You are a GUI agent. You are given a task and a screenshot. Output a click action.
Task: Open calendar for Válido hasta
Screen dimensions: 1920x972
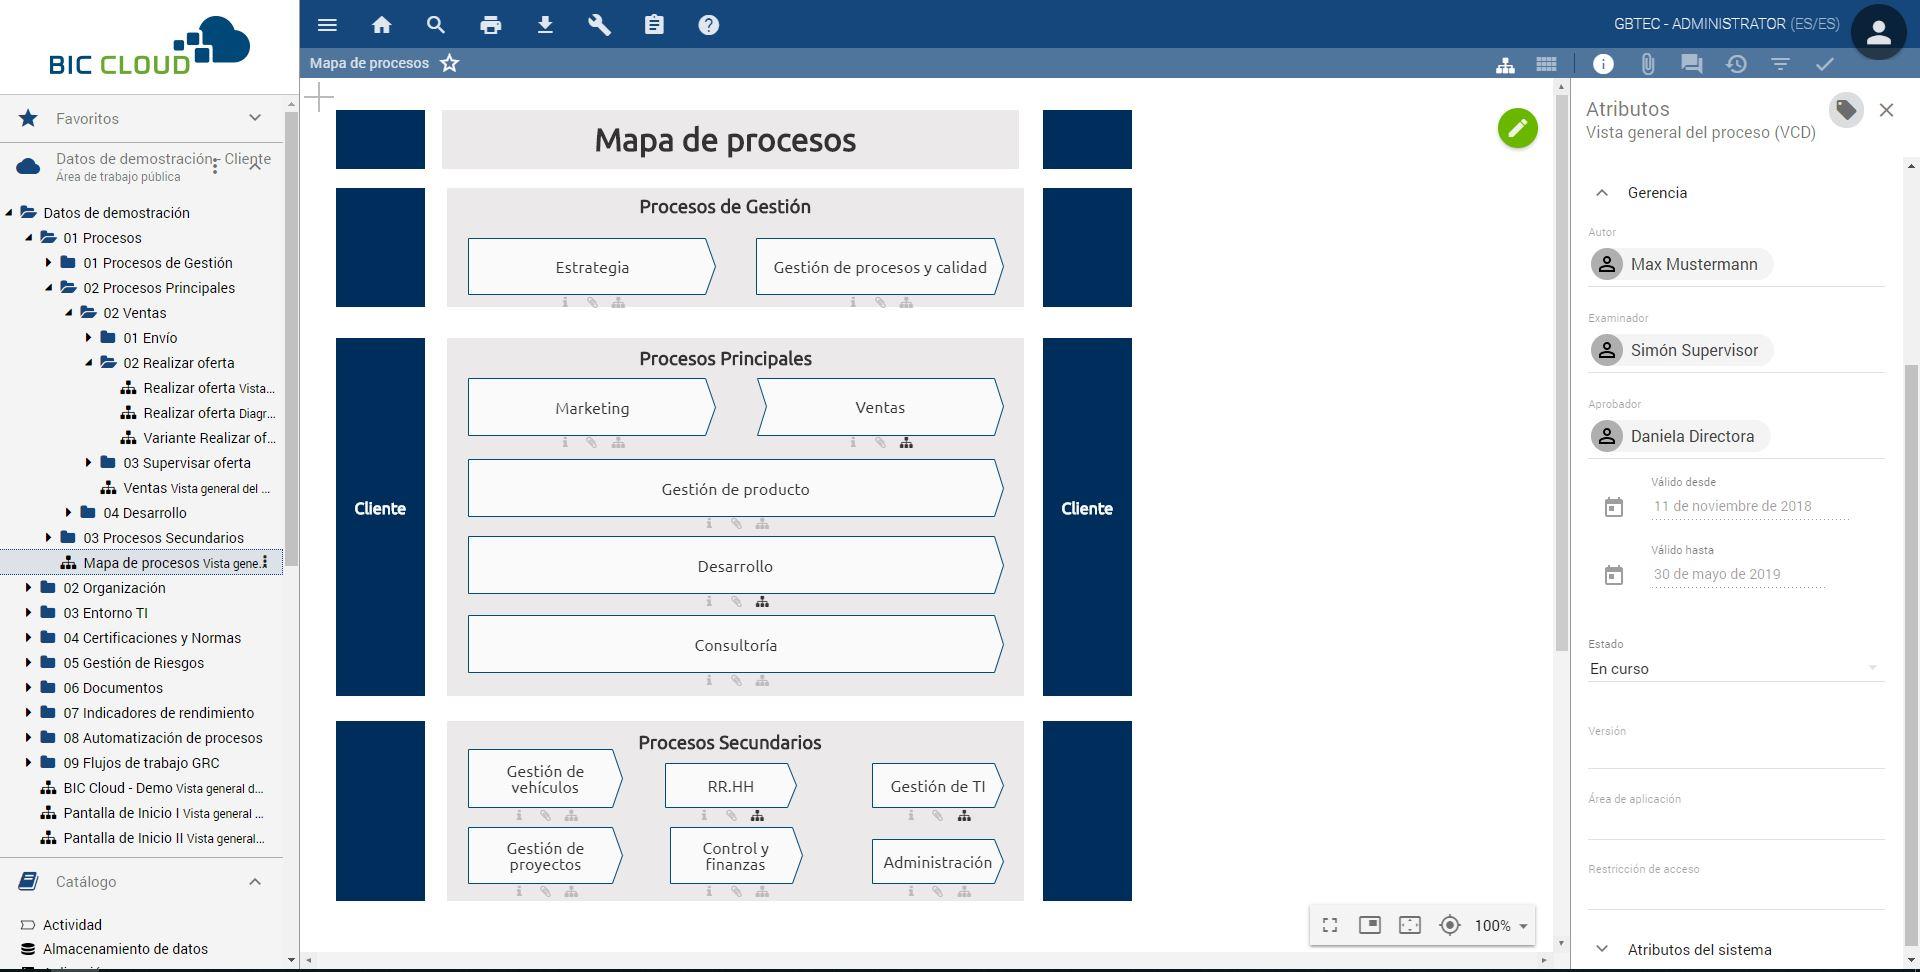click(1614, 575)
